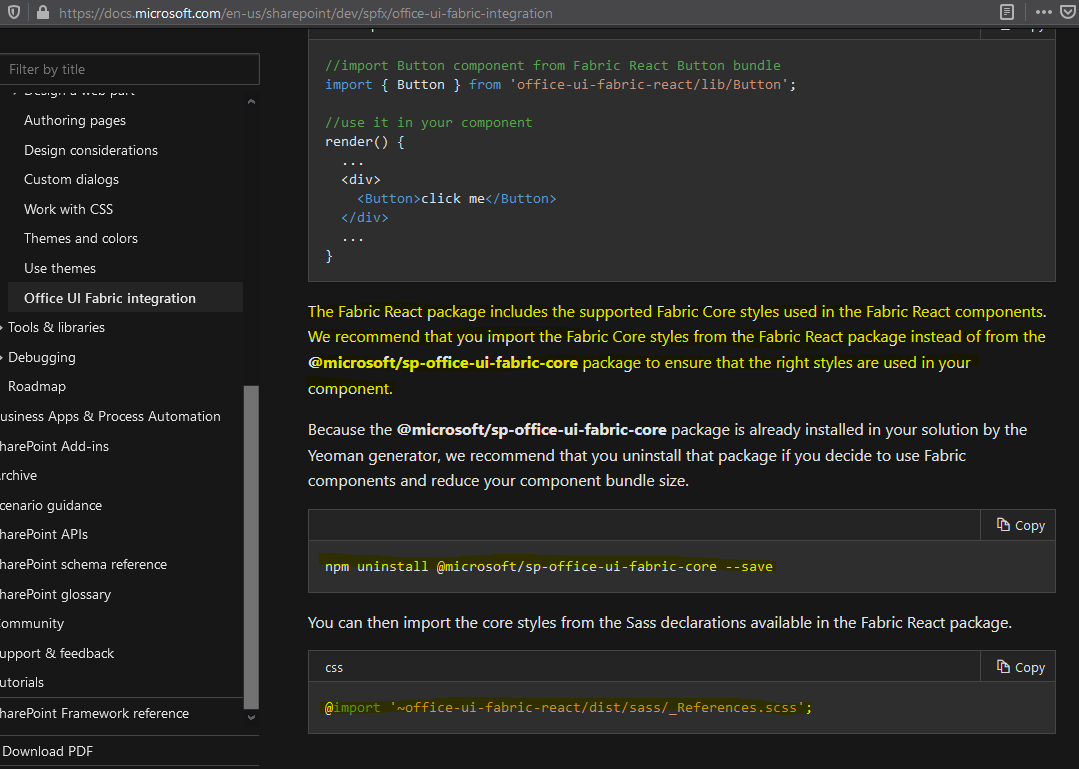The image size is (1079, 769).
Task: Expand SharePoint schema reference section
Action: (x=83, y=564)
